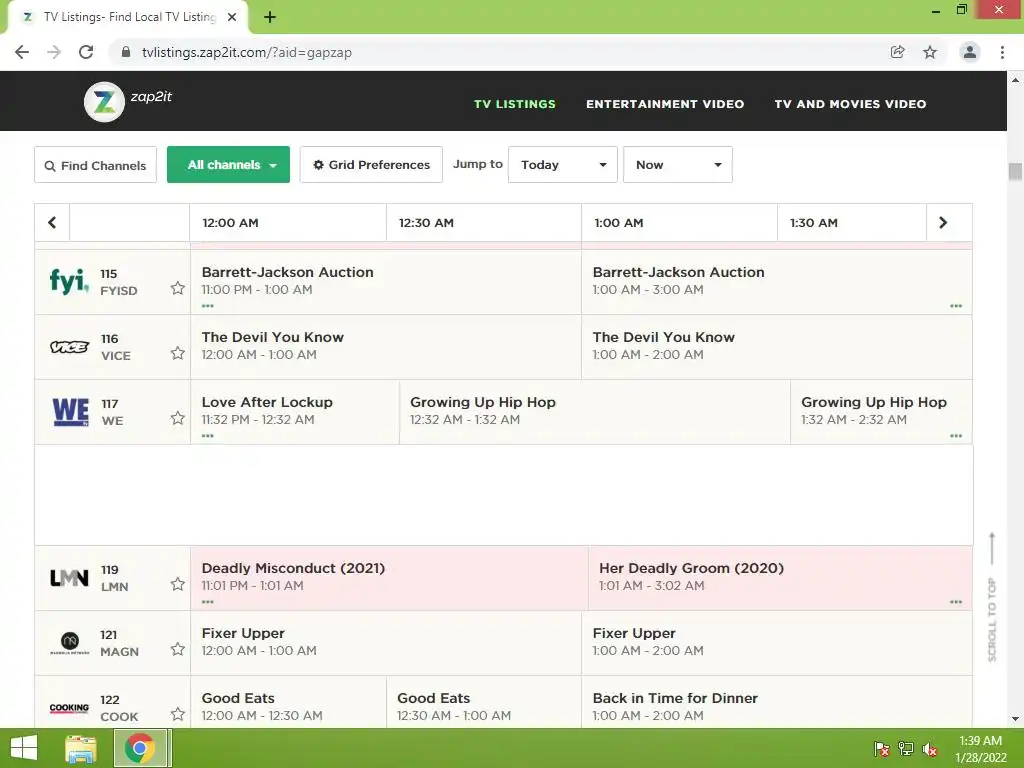Viewport: 1024px width, 768px height.
Task: Open the Now time dropdown
Action: (x=678, y=165)
